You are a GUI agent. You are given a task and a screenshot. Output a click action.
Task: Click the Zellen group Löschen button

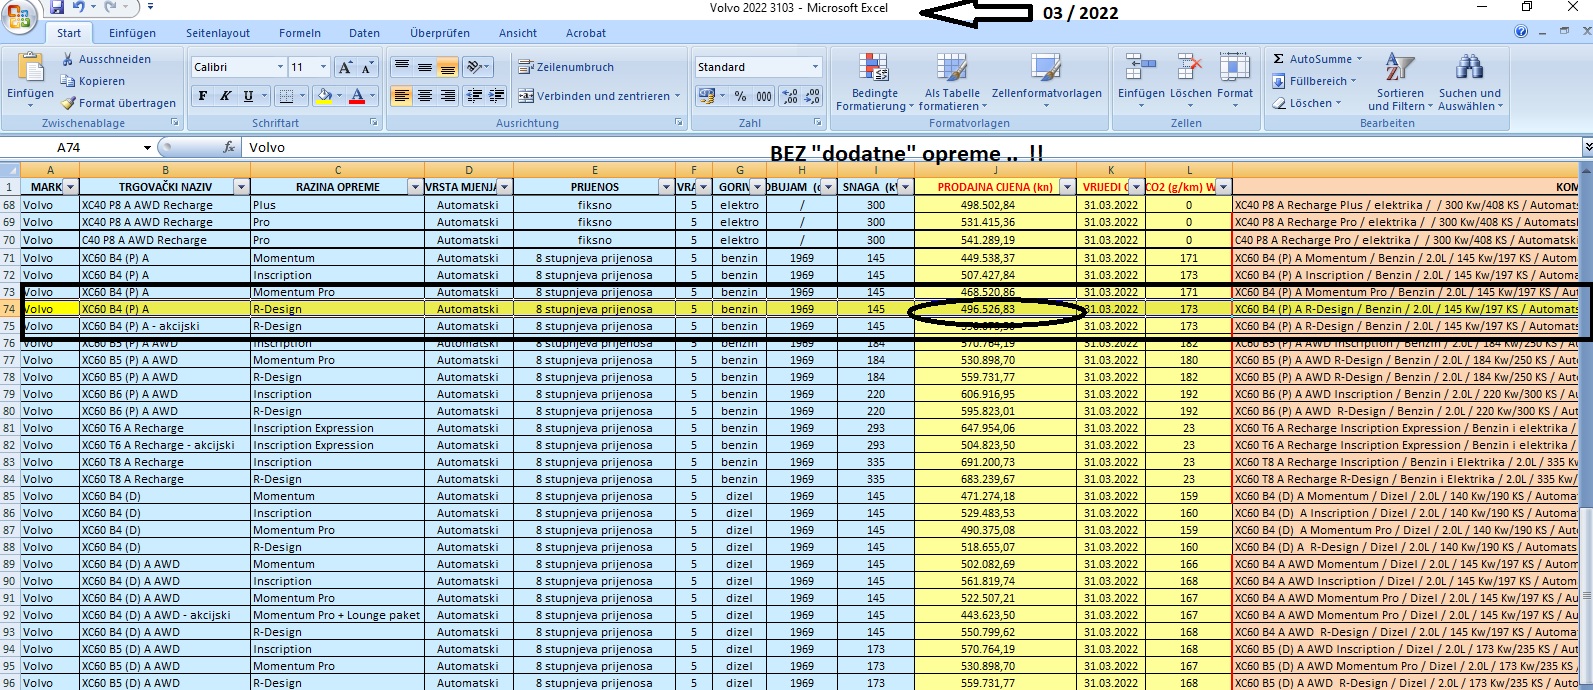point(1190,78)
